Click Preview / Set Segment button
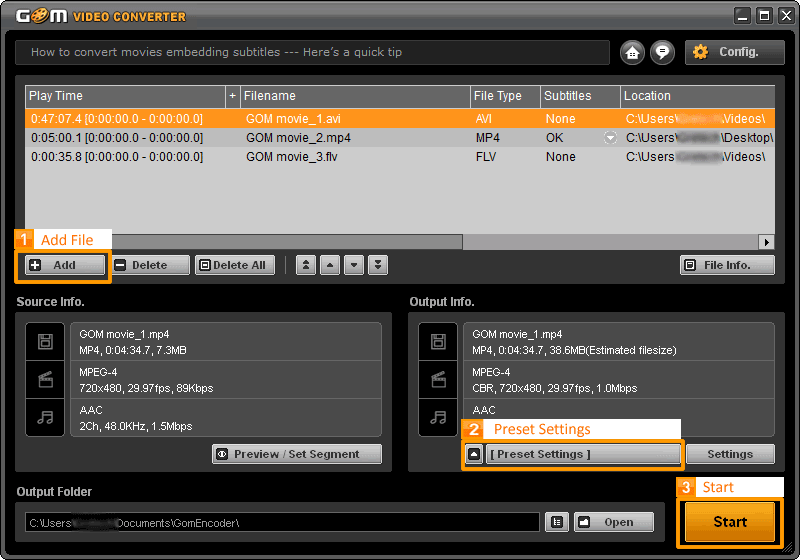Screen dimensions: 800x560 297,454
